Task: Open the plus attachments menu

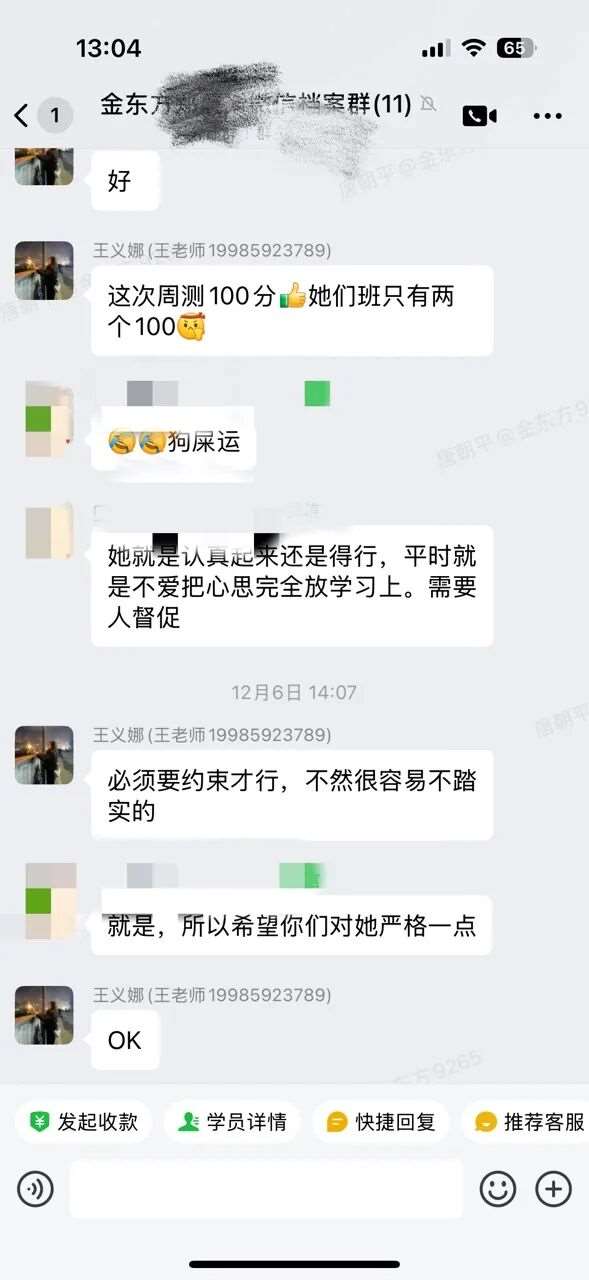Action: [553, 1189]
